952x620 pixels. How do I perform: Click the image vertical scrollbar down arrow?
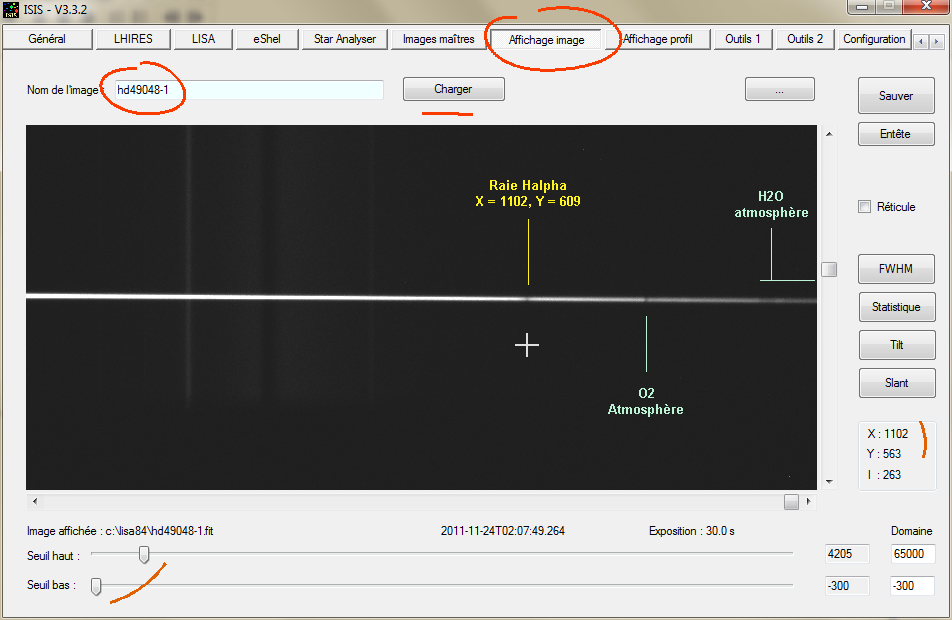[x=828, y=481]
